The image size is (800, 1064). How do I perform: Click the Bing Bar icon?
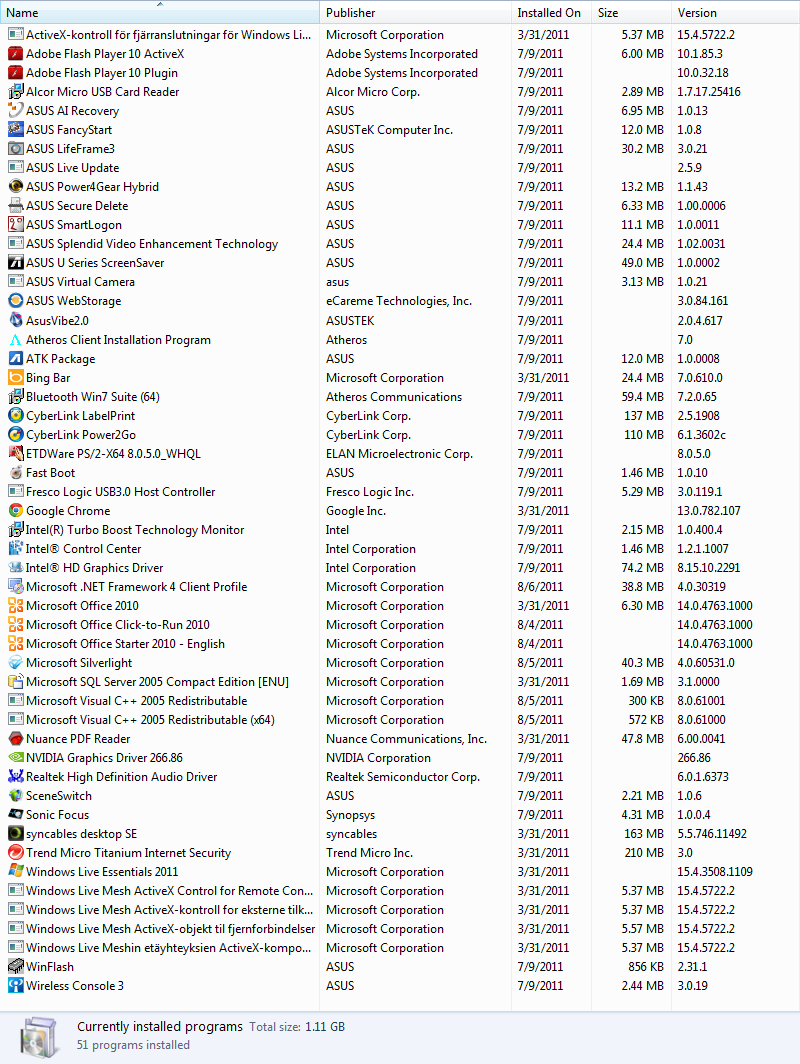[16, 378]
